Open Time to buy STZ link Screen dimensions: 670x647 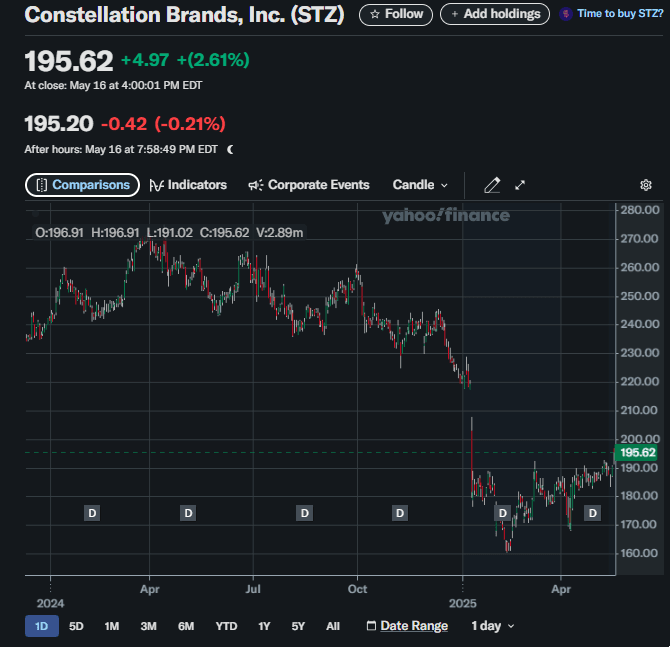pyautogui.click(x=610, y=14)
